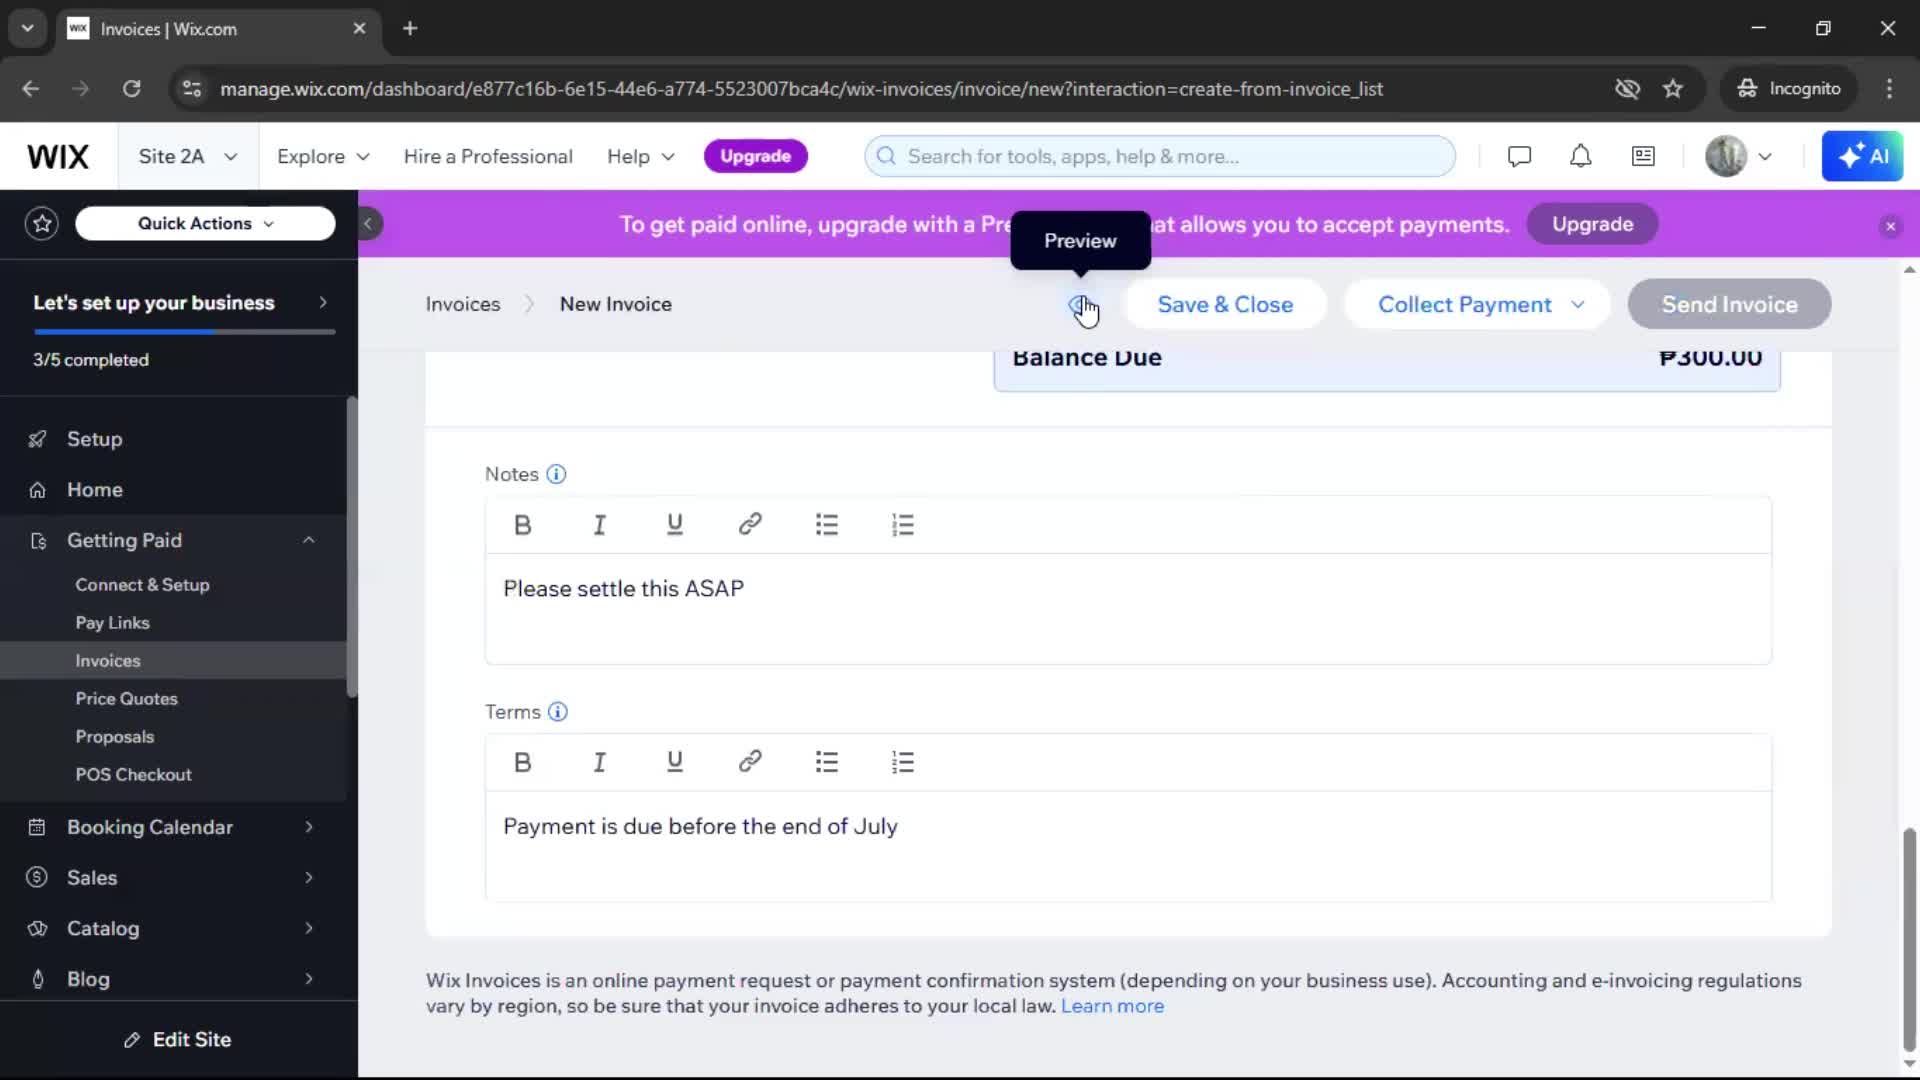This screenshot has height=1080, width=1920.
Task: Bookmark this page with star icon
Action: pos(1673,89)
